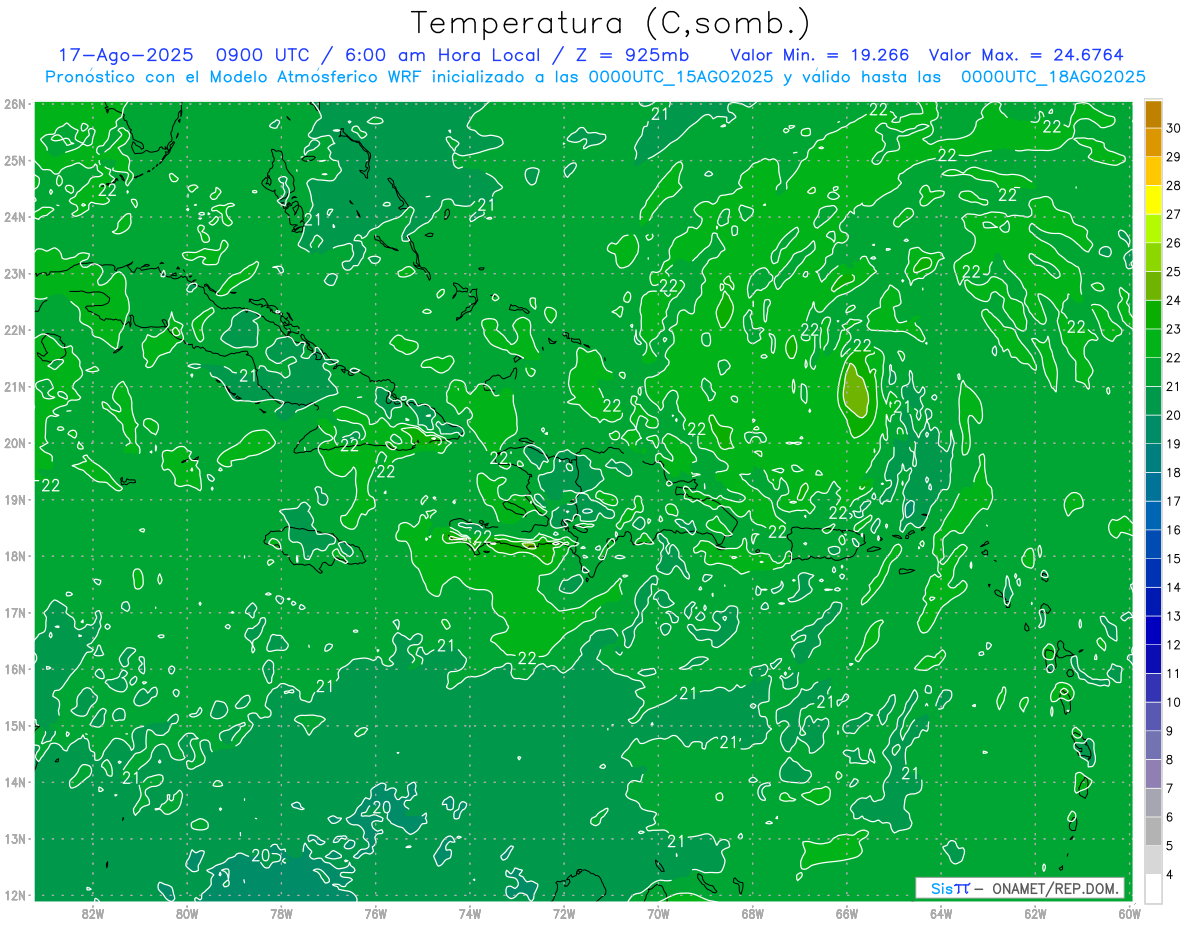1200x927 pixels.
Task: Click the 60W longitude axis label
Action: 1128,913
